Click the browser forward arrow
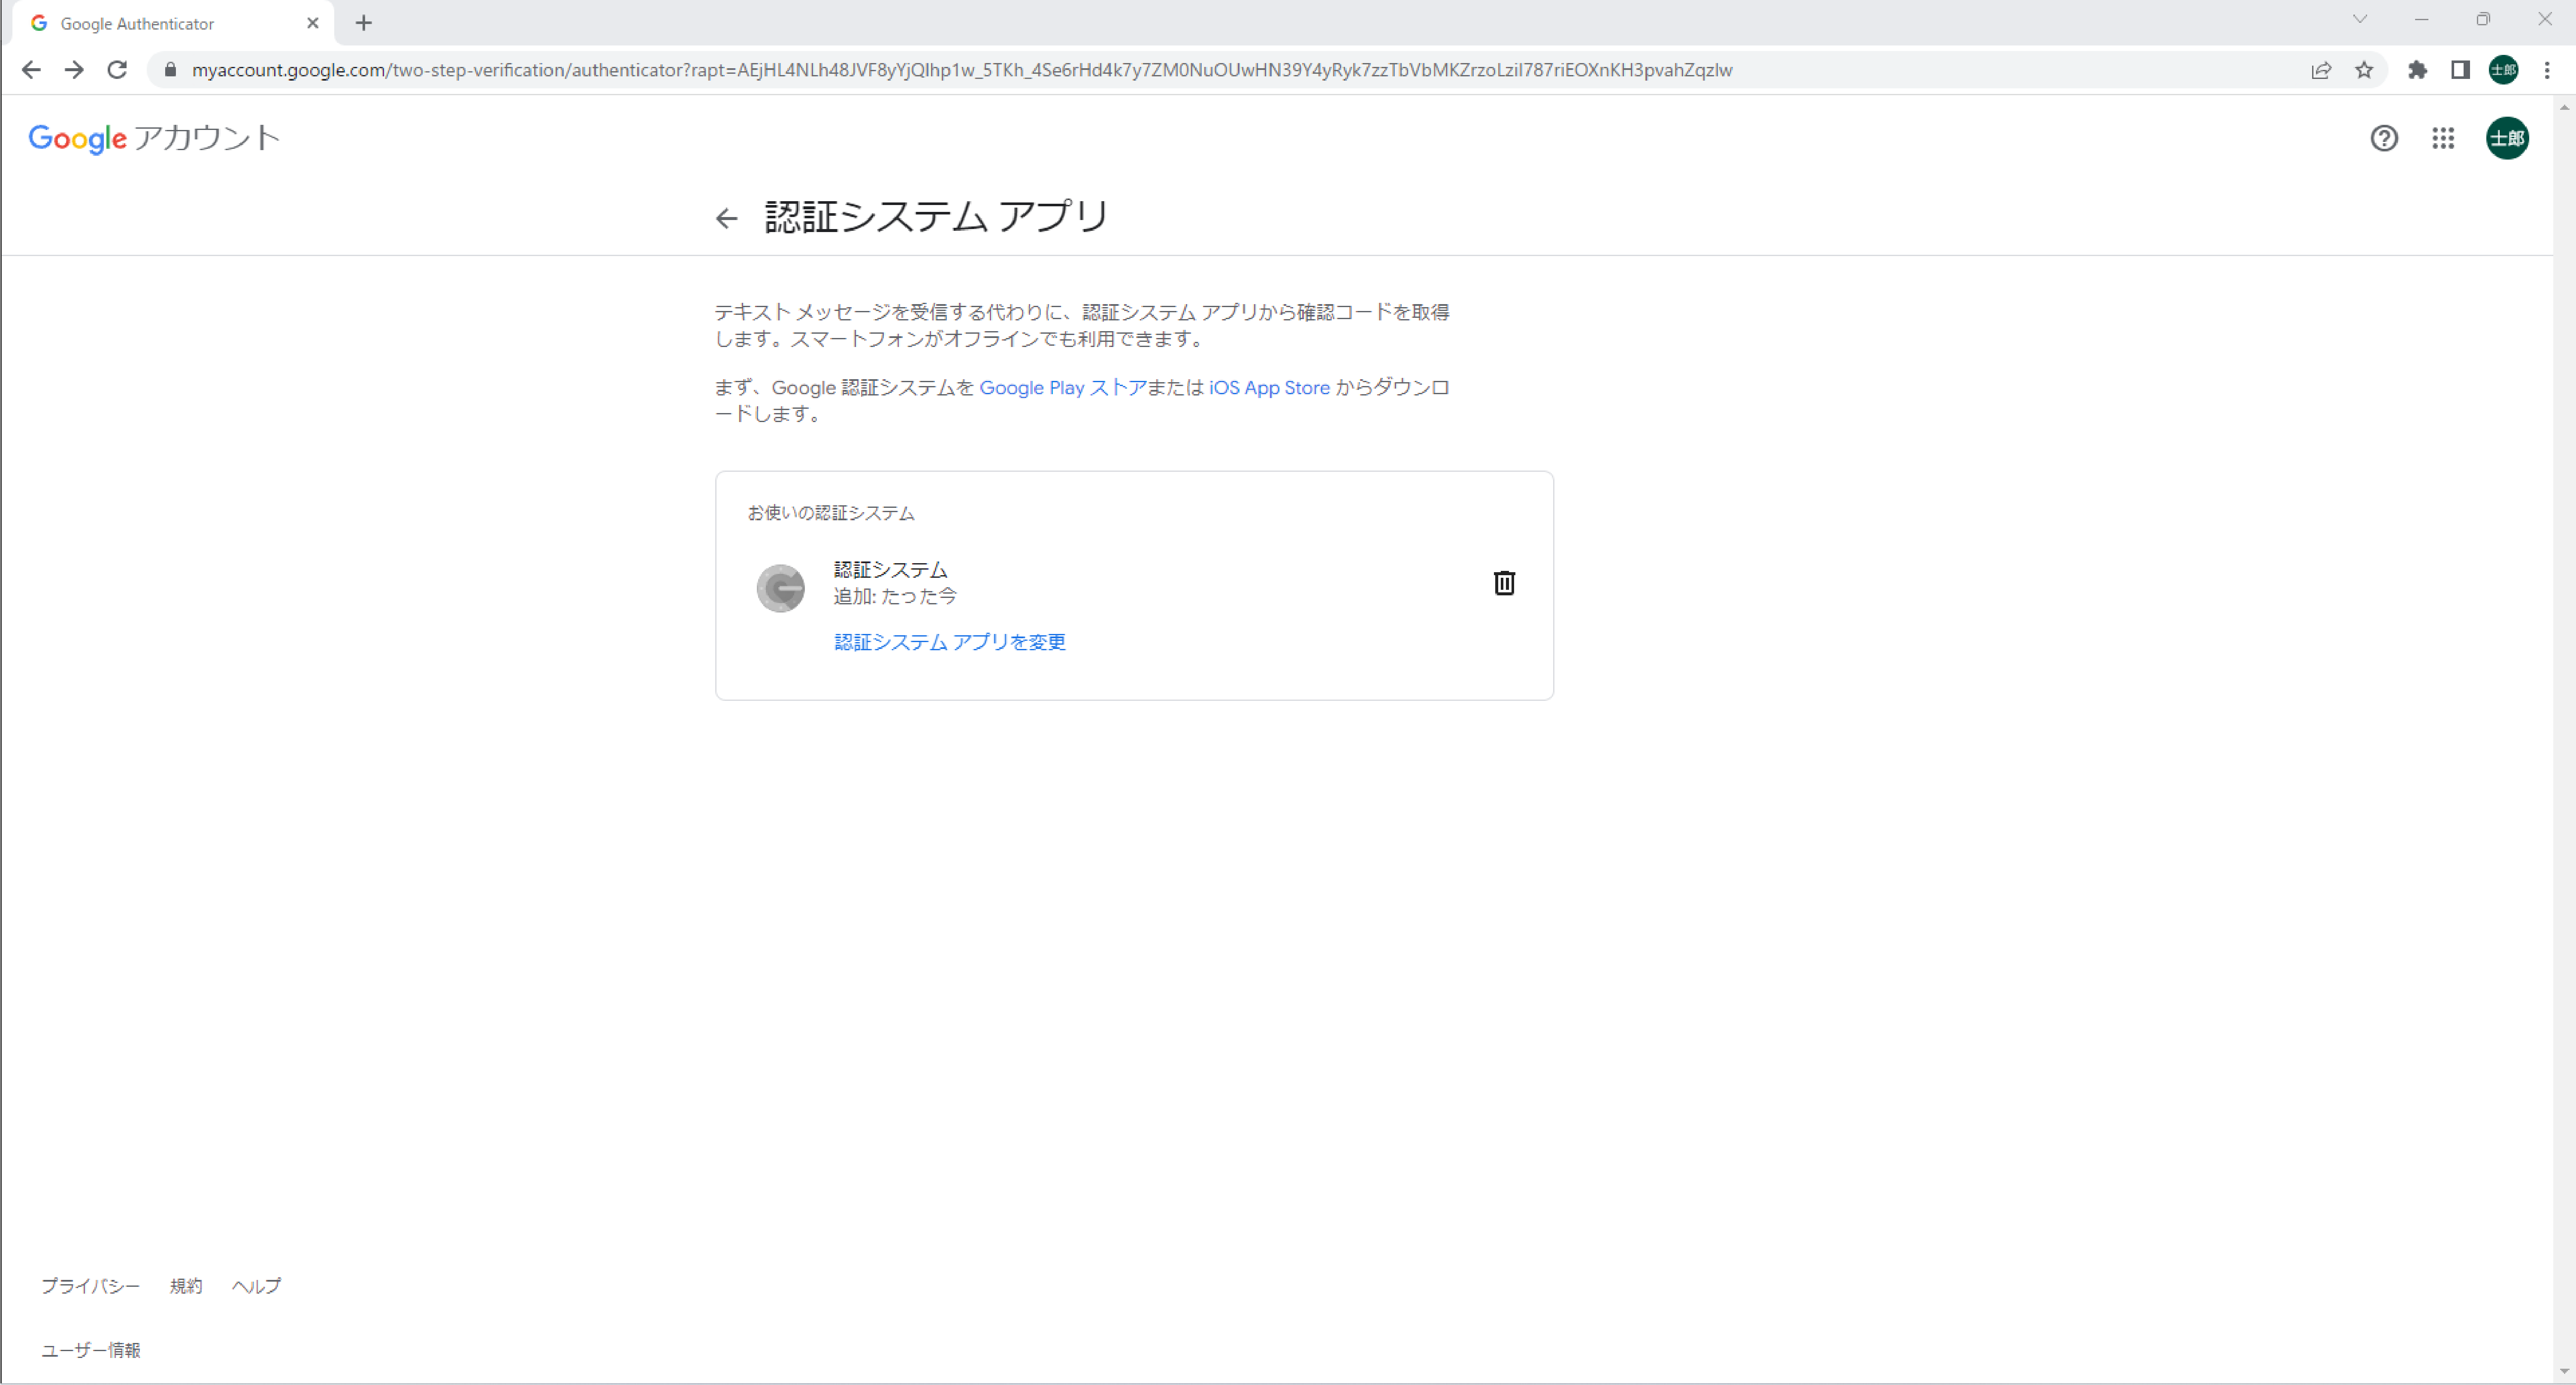This screenshot has height=1385, width=2576. click(74, 70)
